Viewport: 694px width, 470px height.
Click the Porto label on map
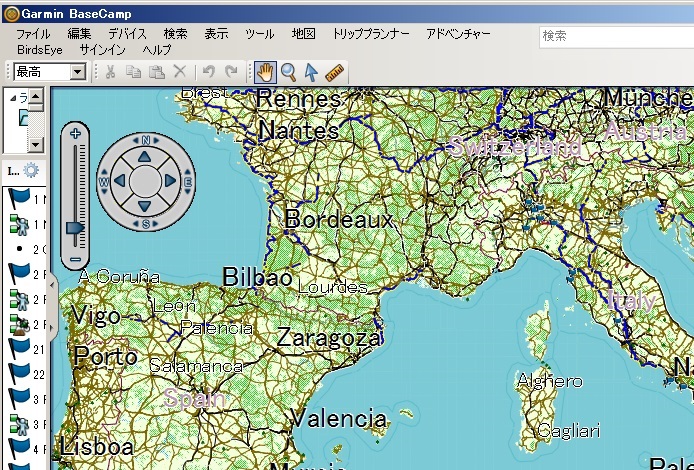106,357
